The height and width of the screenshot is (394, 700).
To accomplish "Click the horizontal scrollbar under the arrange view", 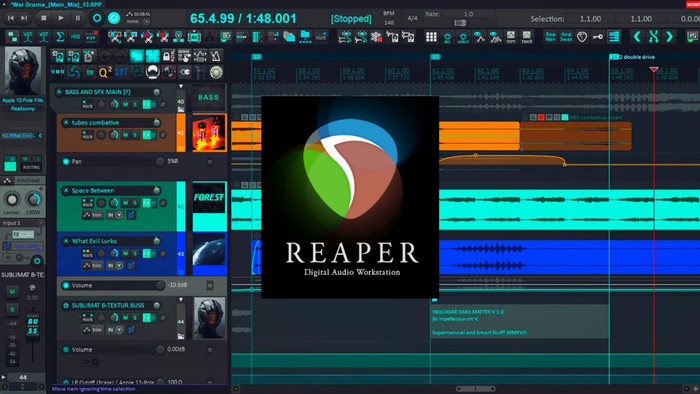I will [x=475, y=389].
